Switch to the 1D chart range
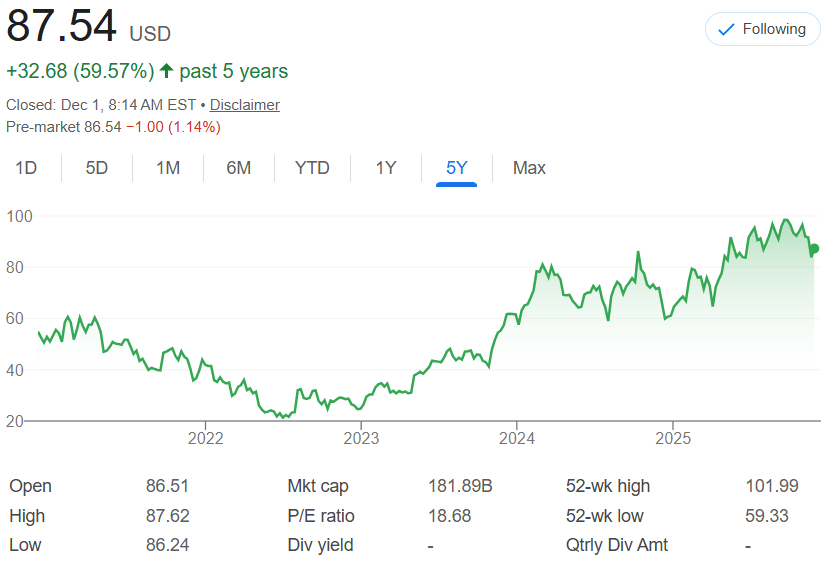The image size is (833, 561). point(26,168)
